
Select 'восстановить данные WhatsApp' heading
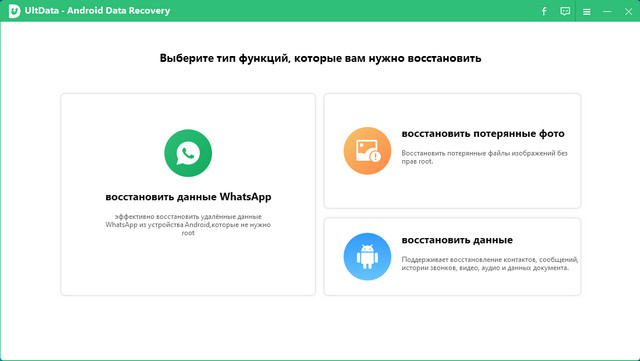[x=188, y=197]
